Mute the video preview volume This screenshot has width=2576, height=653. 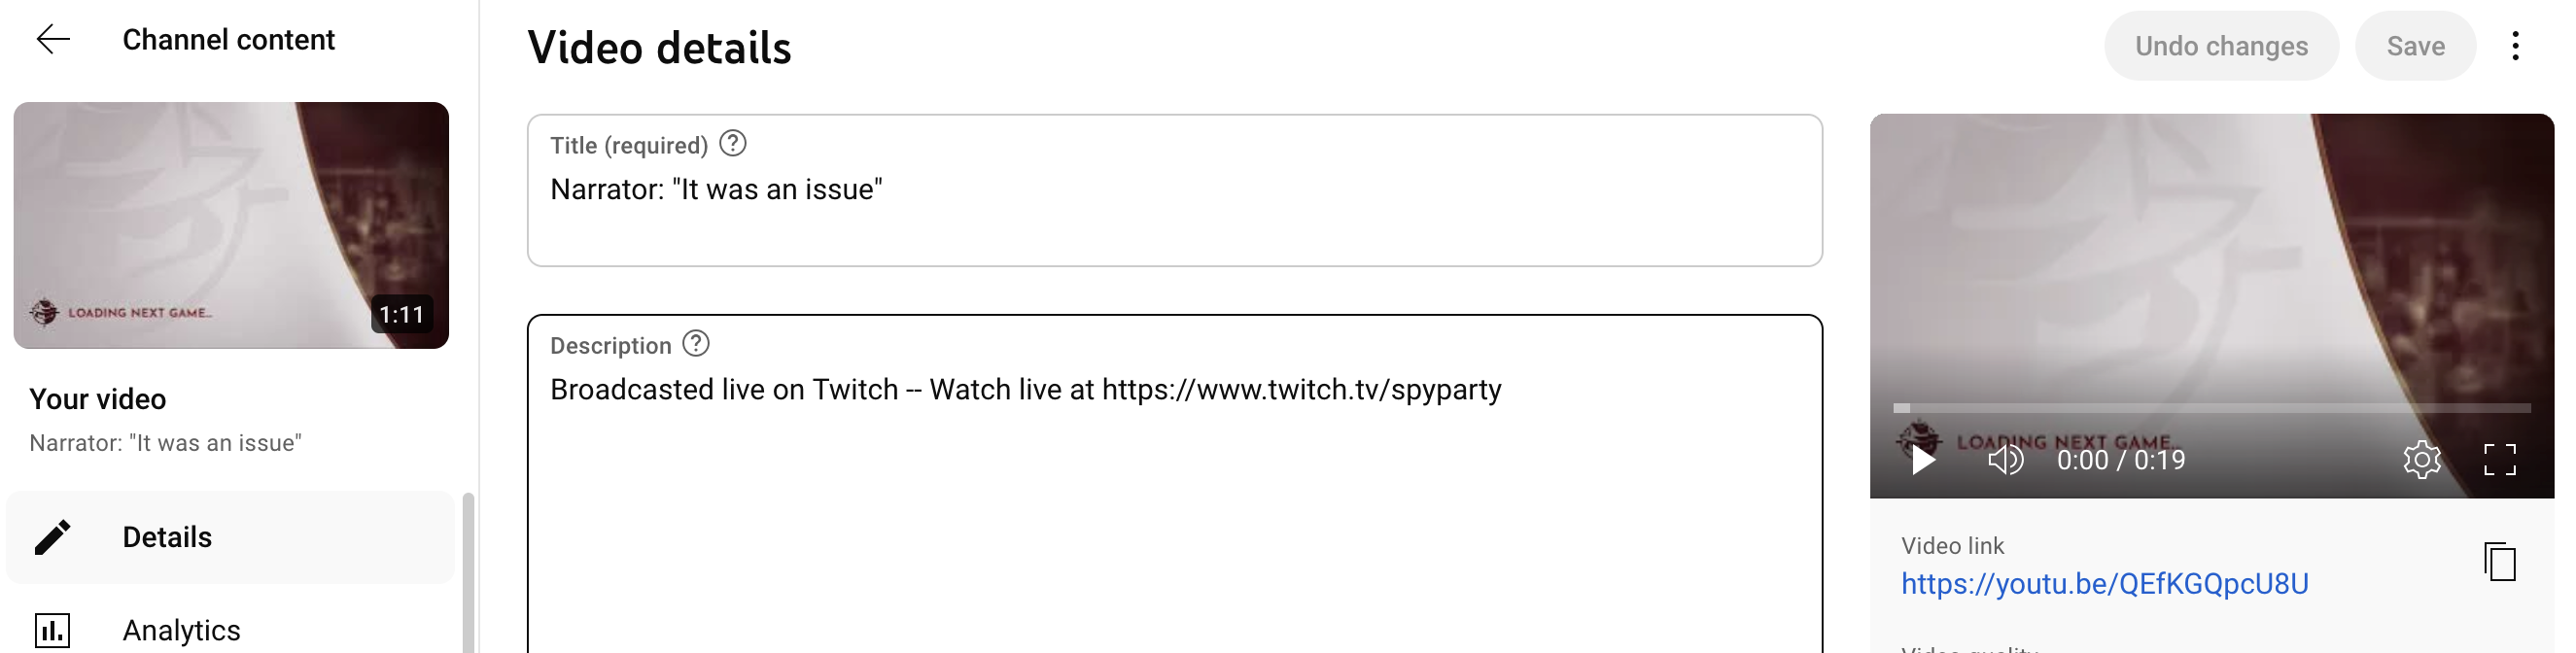pos(2004,460)
